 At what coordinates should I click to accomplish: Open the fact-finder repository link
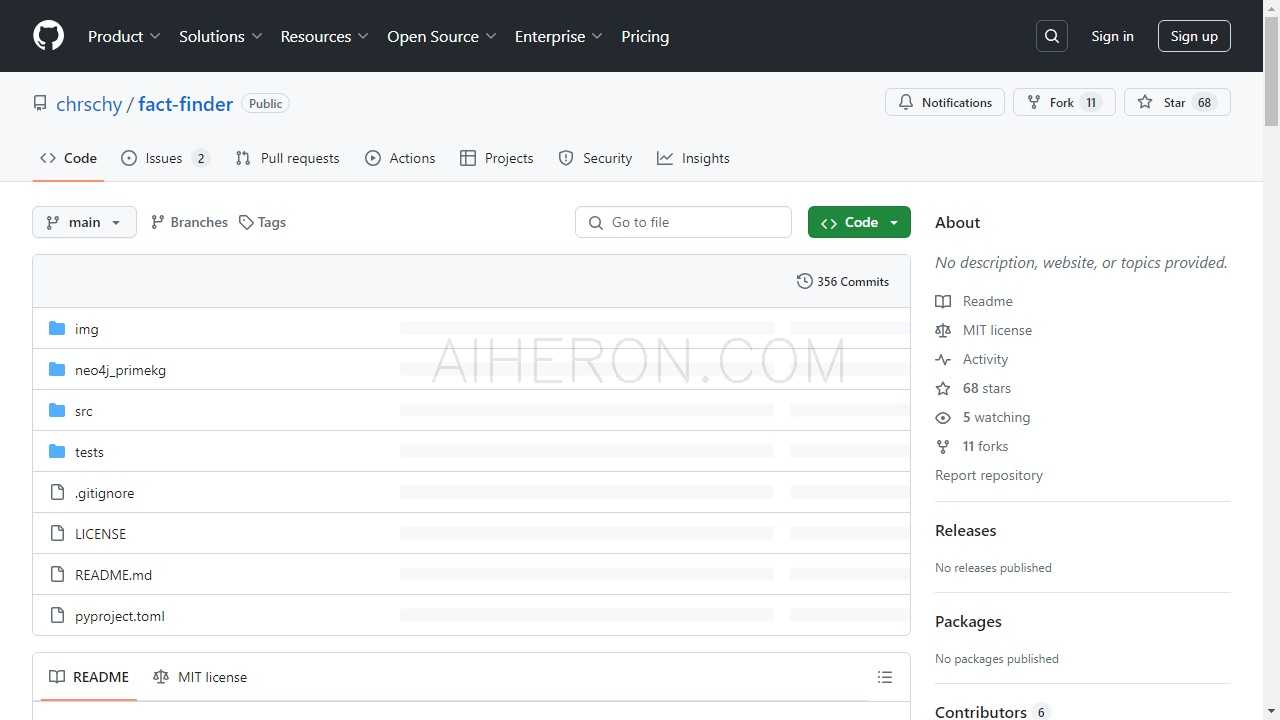click(x=186, y=104)
